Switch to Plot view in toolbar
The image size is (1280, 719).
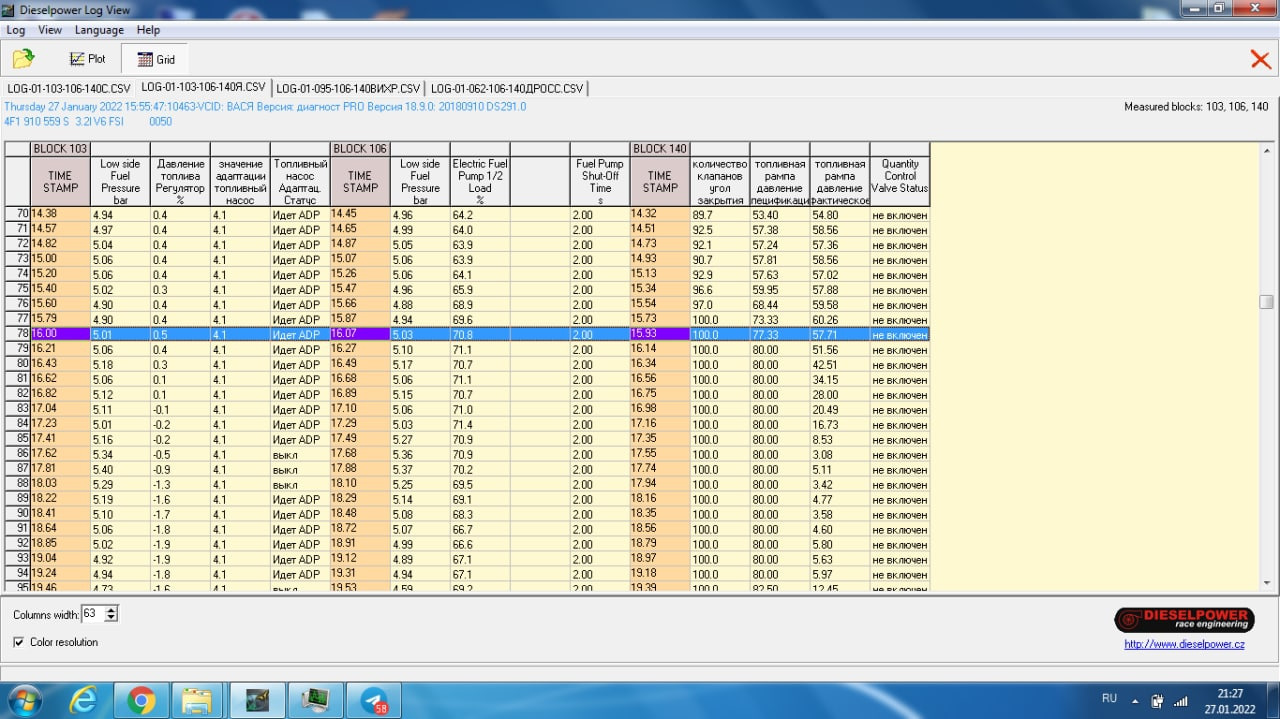click(87, 59)
